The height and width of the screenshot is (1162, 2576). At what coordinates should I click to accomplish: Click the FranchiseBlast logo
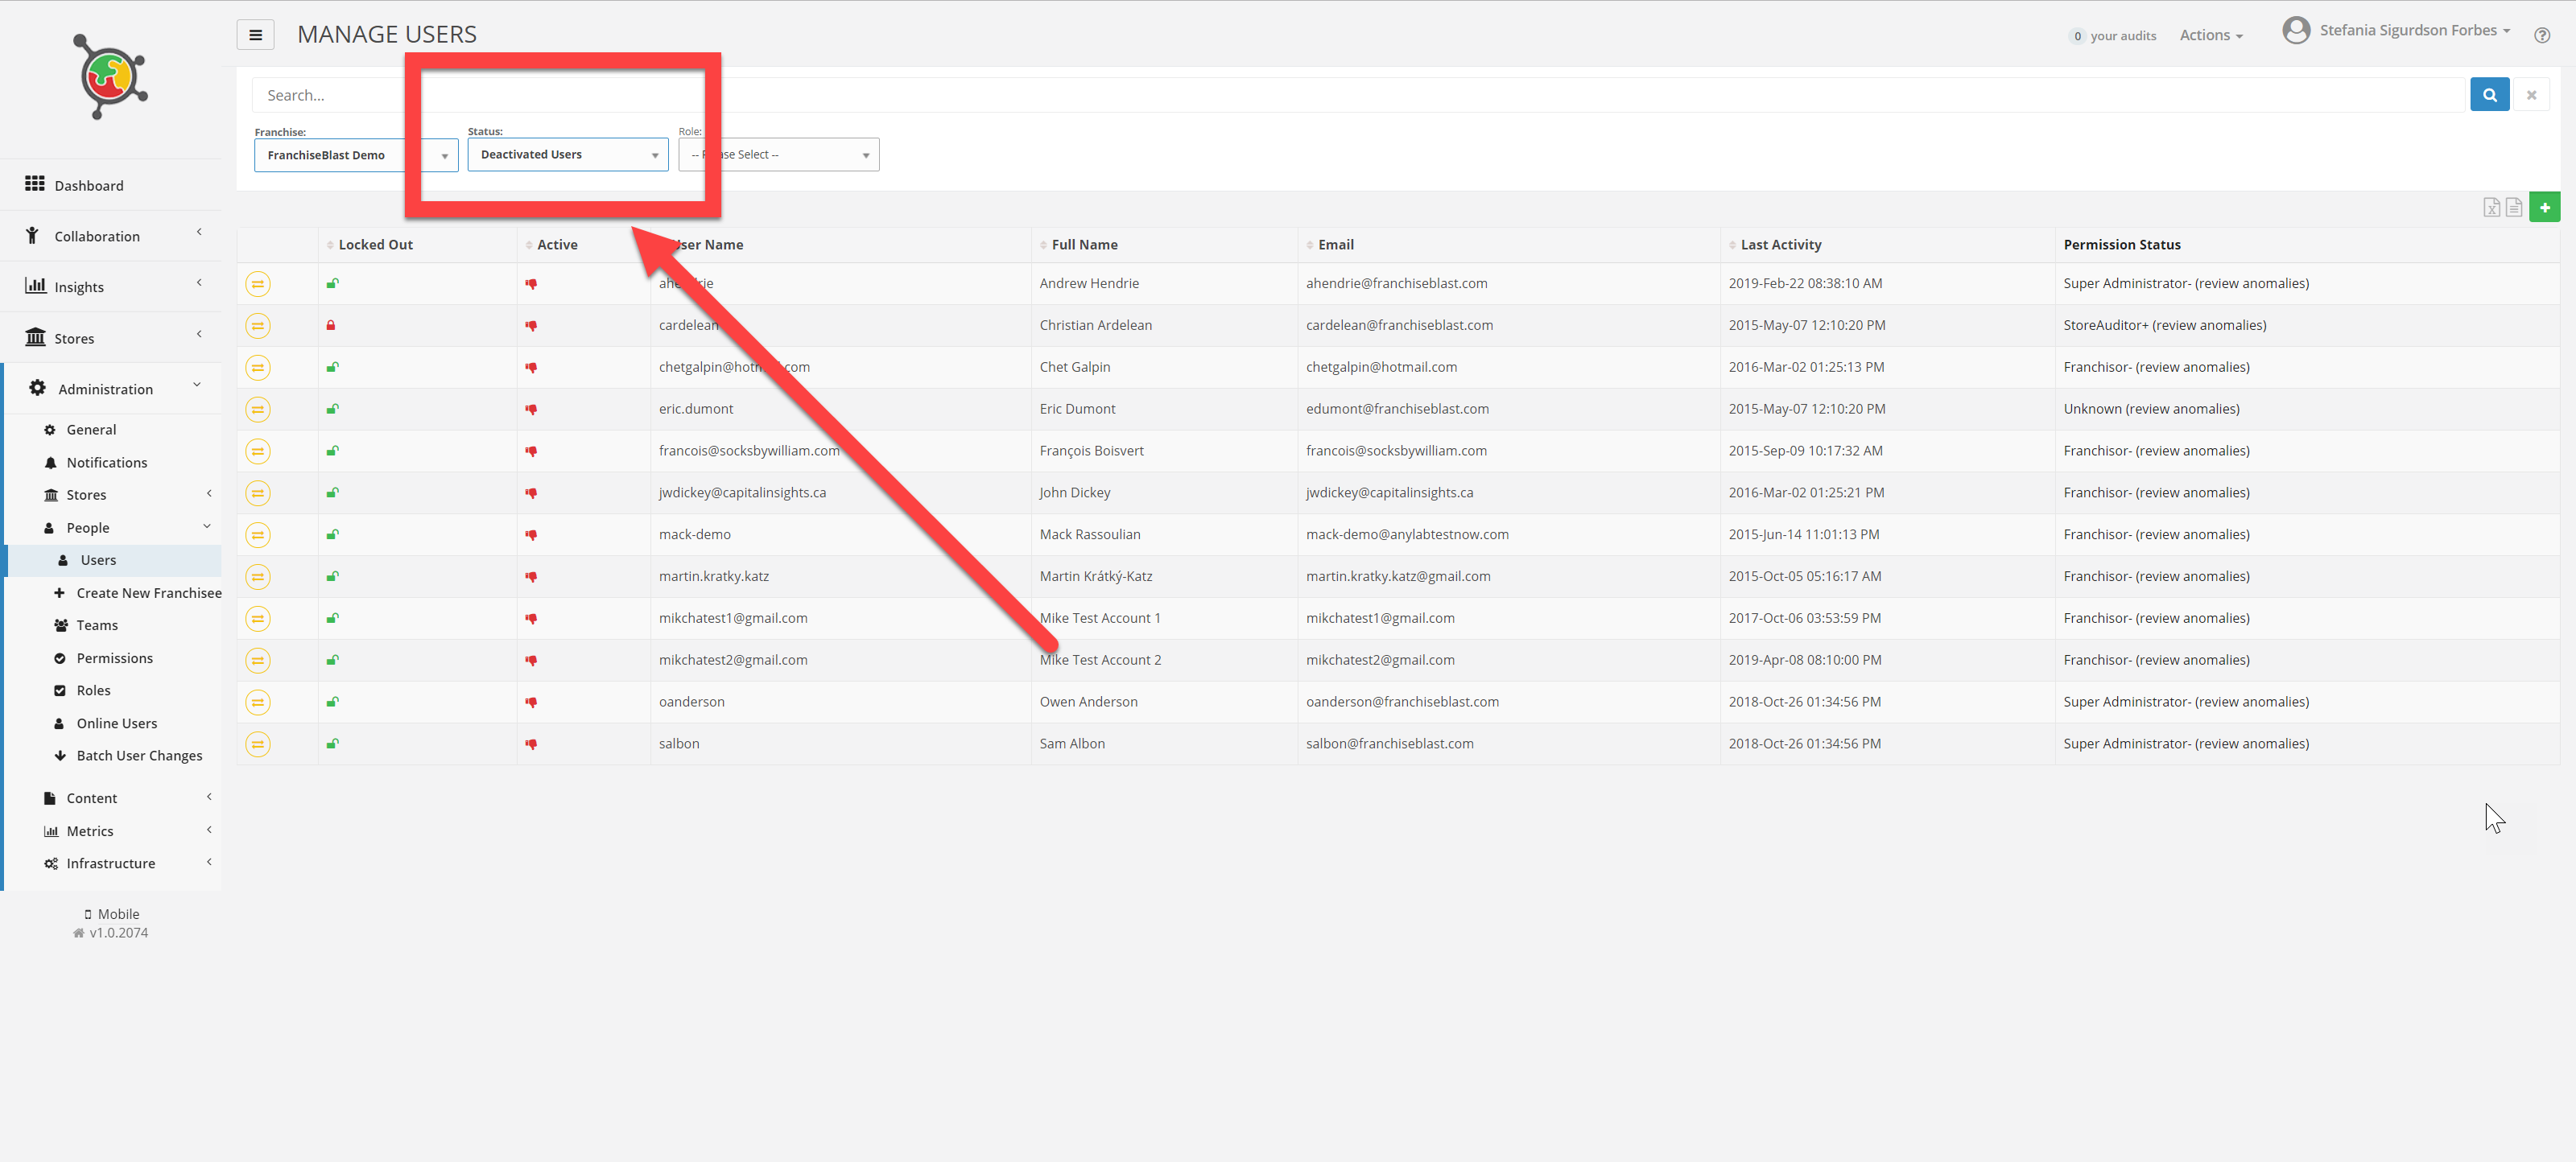click(x=111, y=77)
